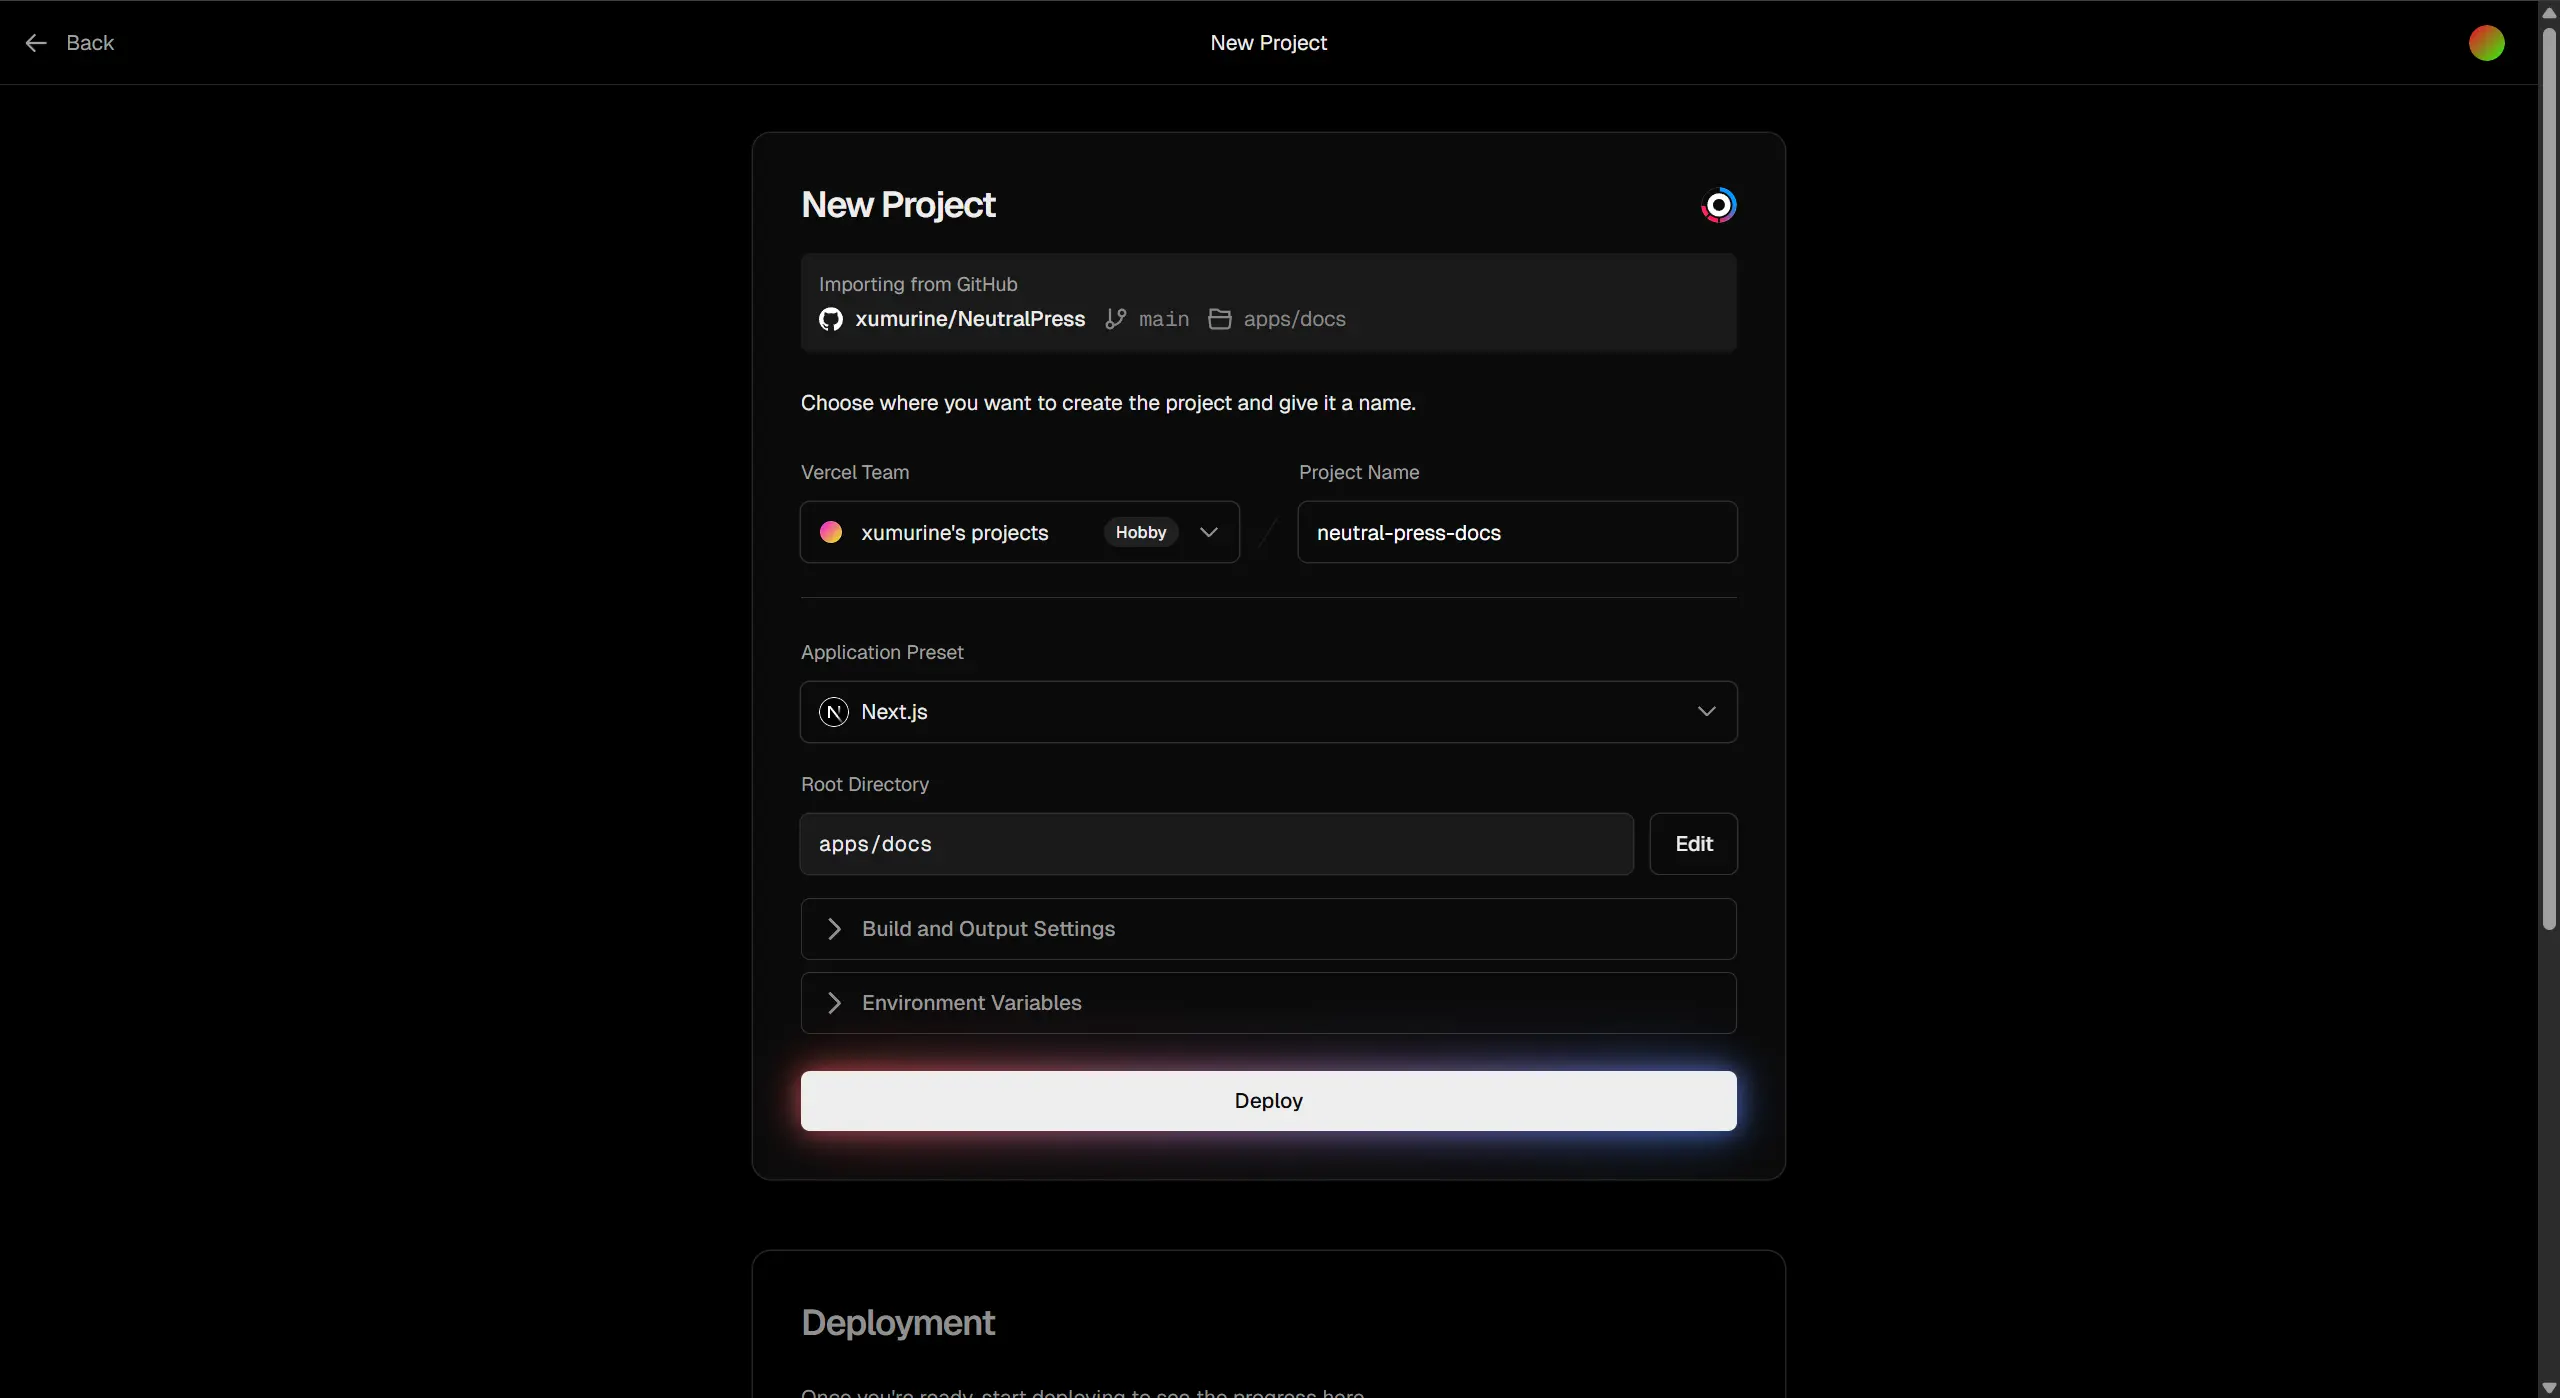Screen dimensions: 2560x1398
Task: Click the back arrow icon
Action: (36, 43)
